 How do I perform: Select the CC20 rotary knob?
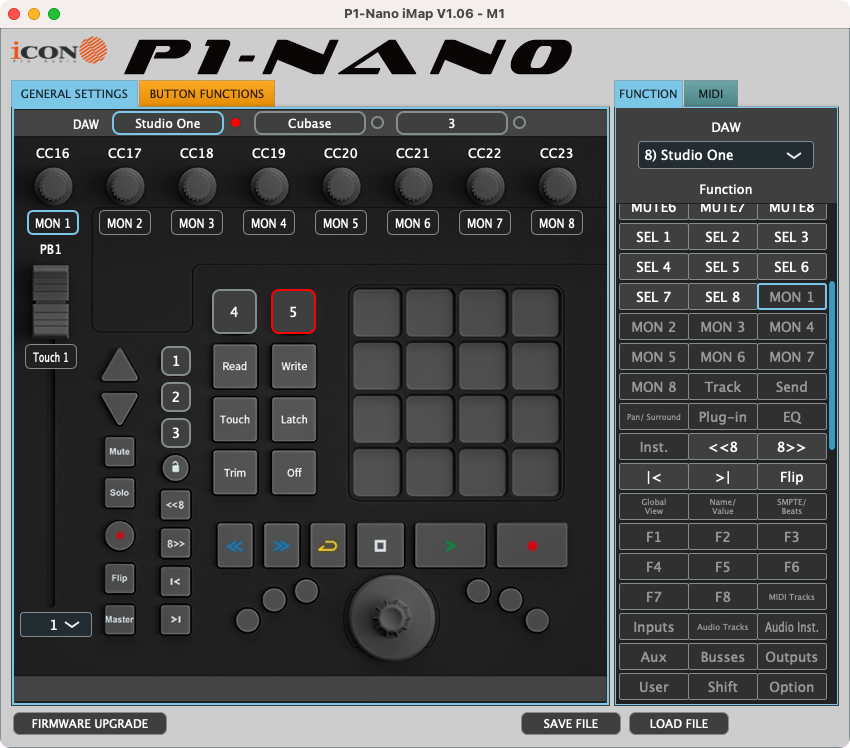pos(341,186)
